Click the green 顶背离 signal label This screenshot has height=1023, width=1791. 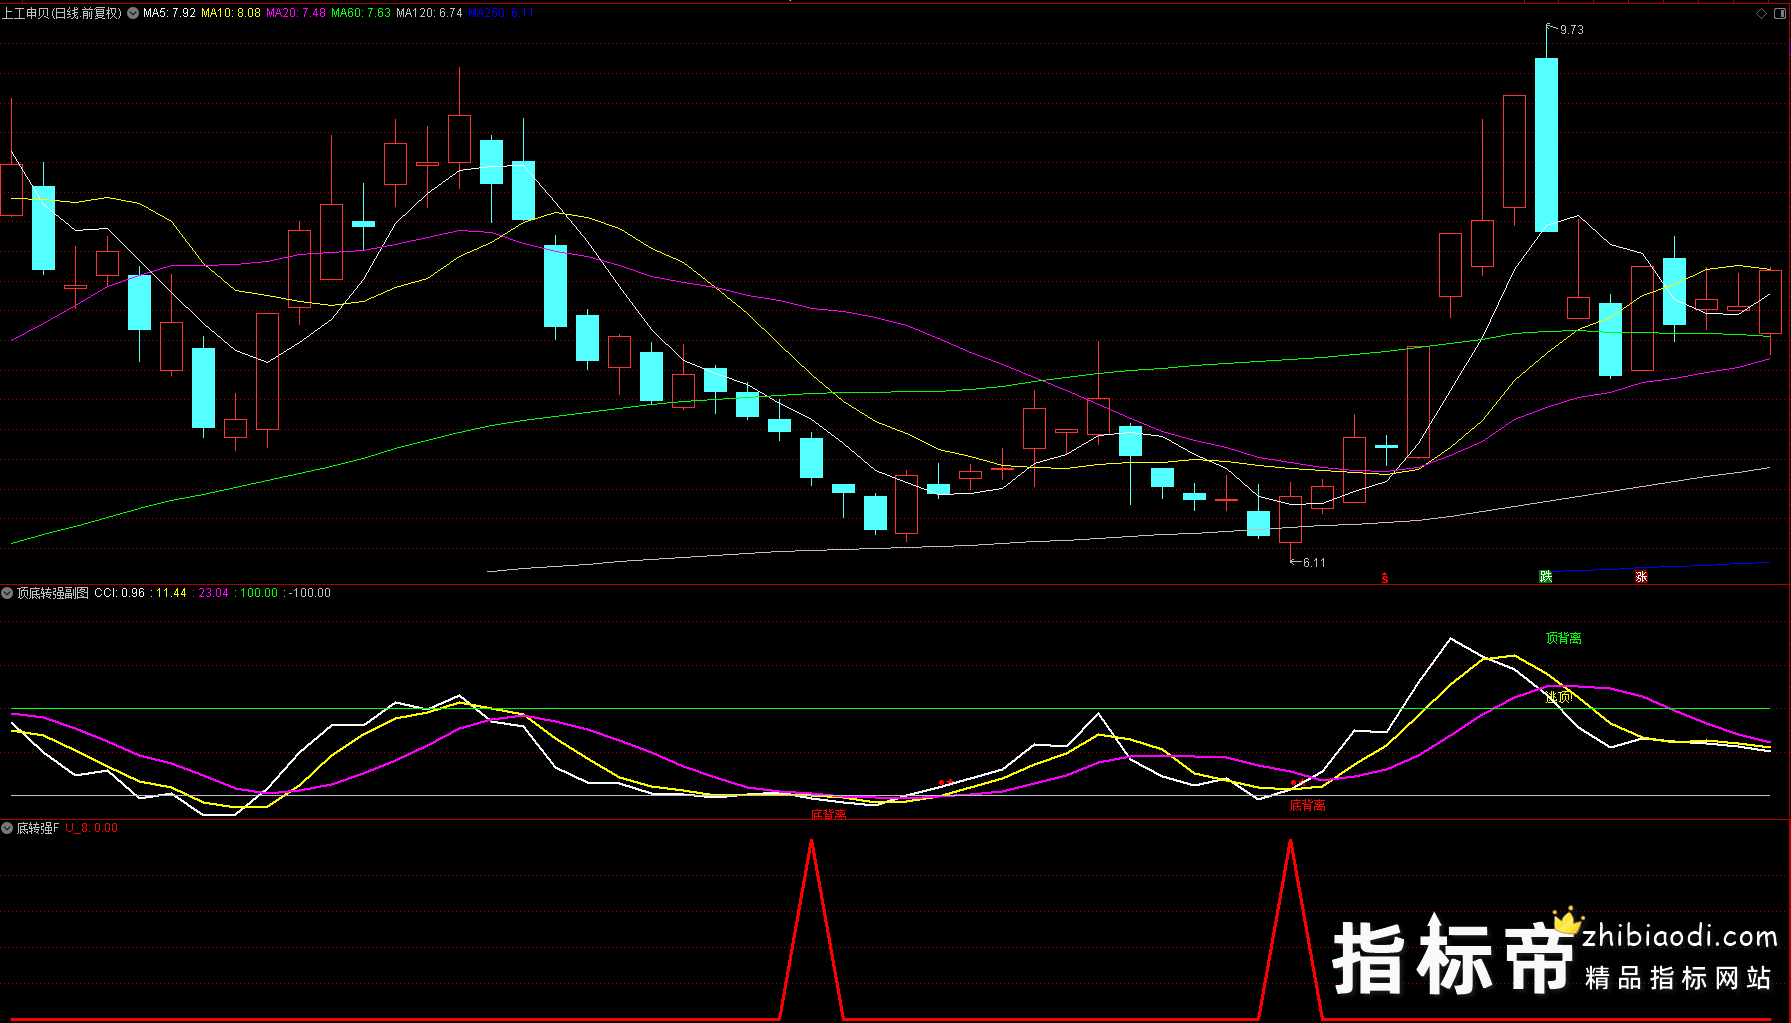pos(1563,638)
